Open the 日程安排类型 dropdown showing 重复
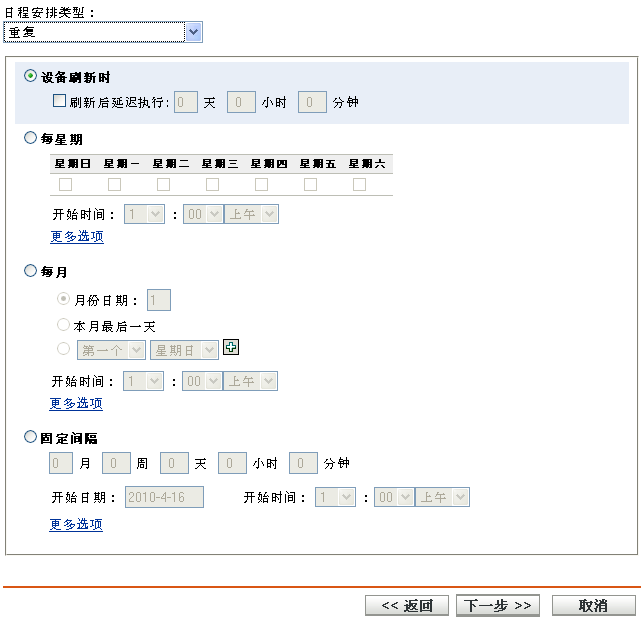 103,32
